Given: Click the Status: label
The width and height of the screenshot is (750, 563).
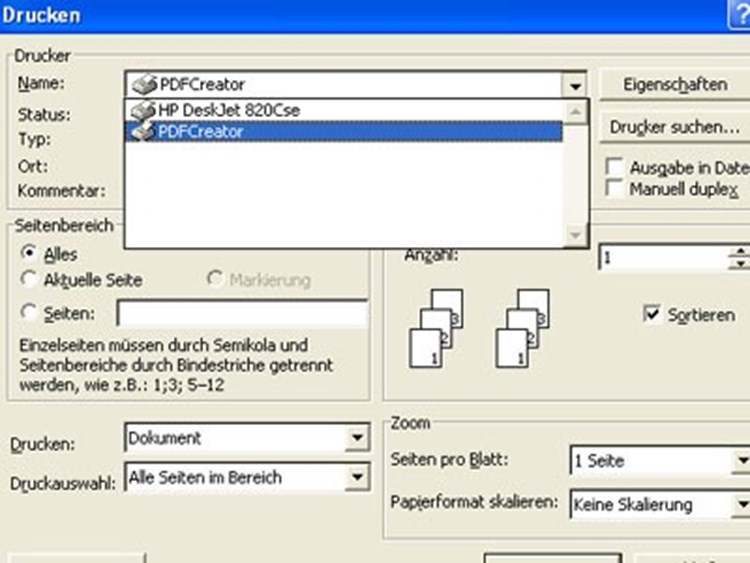Looking at the screenshot, I should (44, 115).
